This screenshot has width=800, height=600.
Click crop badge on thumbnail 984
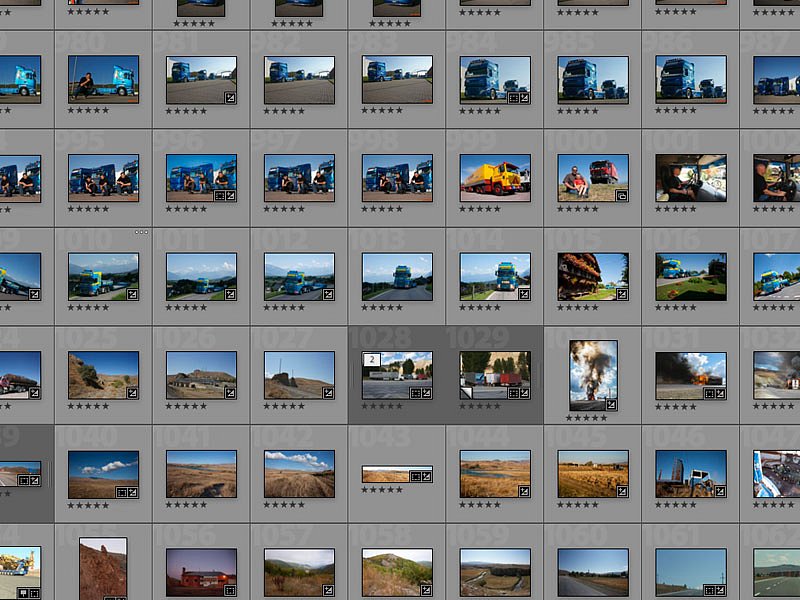[514, 97]
